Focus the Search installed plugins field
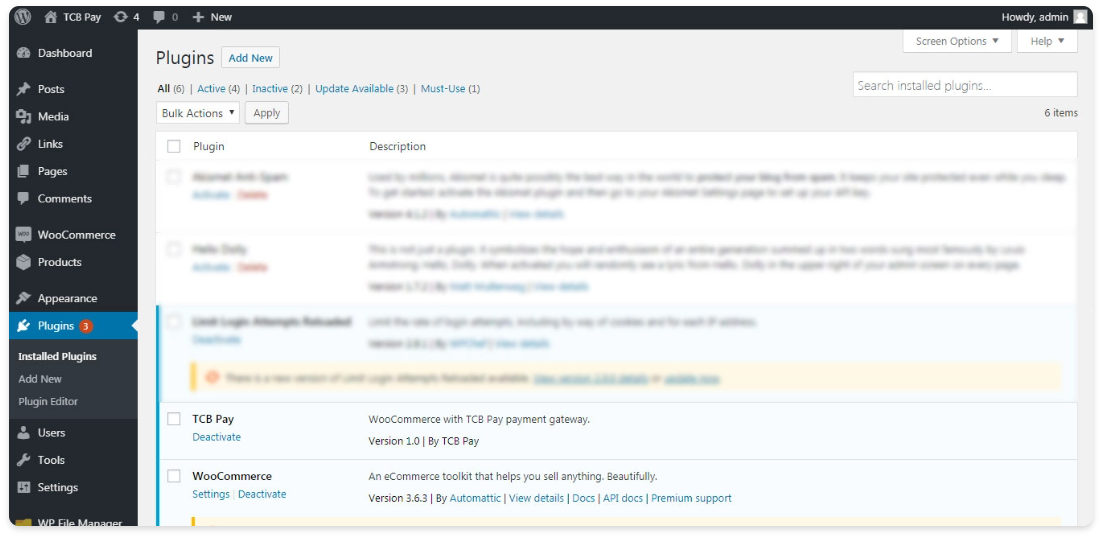The image size is (1102, 538). (x=965, y=85)
